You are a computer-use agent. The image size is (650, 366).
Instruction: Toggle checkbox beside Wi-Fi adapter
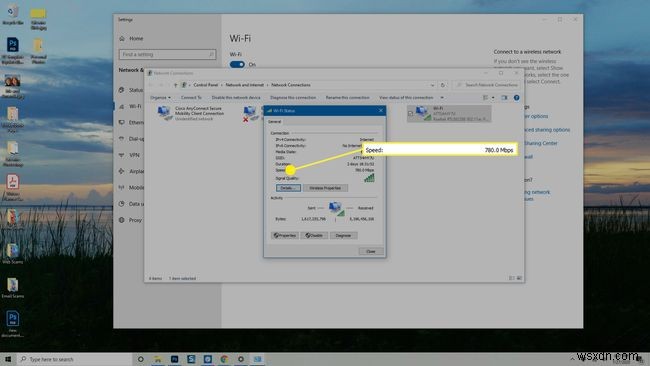410,113
